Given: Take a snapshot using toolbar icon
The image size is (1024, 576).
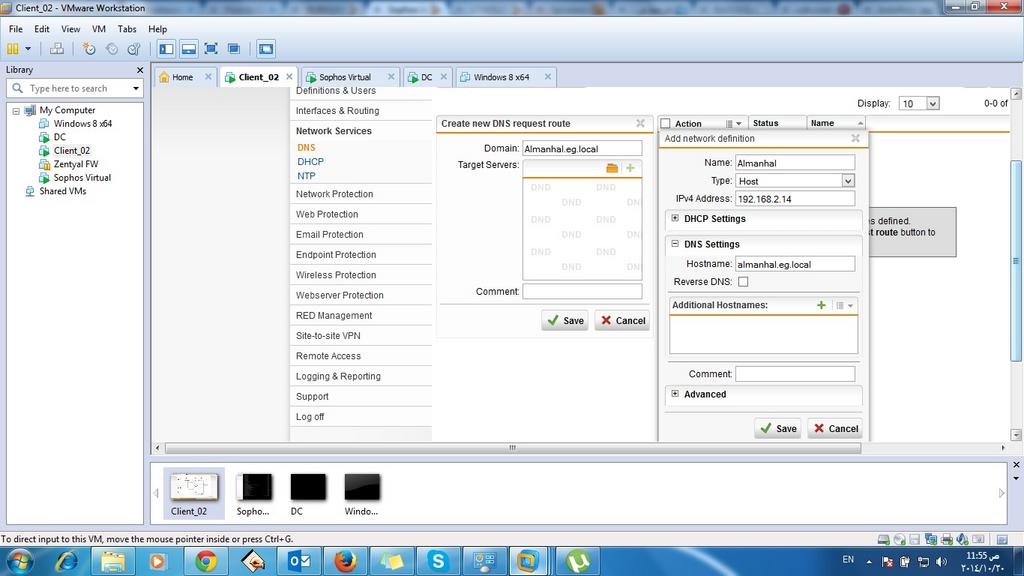Looking at the screenshot, I should 89,49.
